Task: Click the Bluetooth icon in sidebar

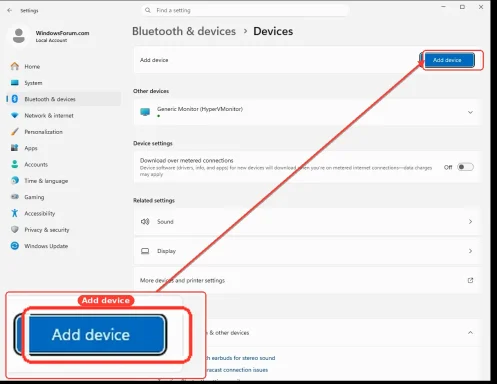Action: pos(15,99)
